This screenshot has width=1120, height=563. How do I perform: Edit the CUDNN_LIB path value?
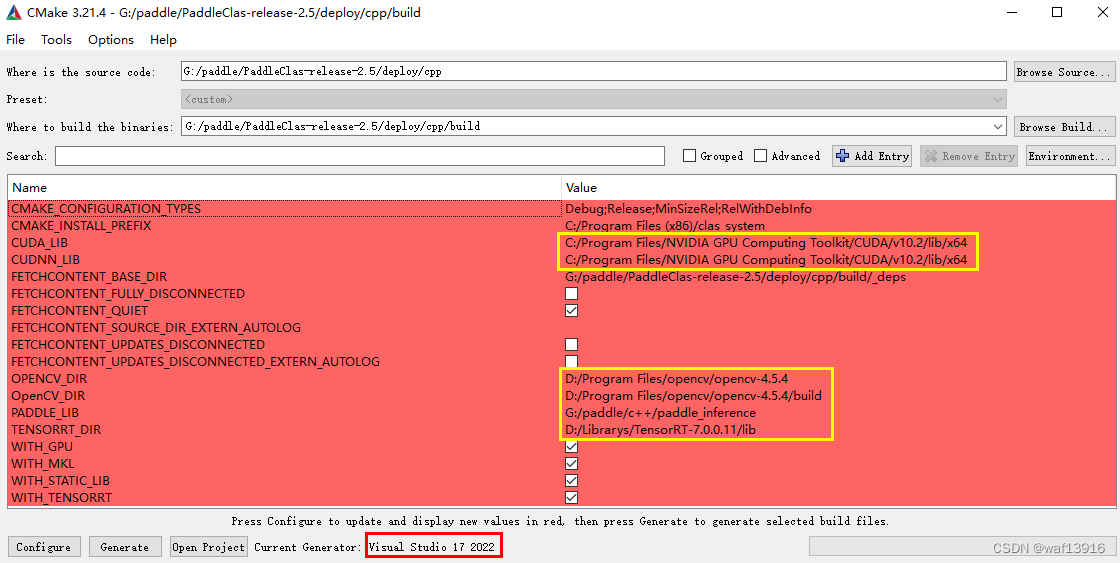pyautogui.click(x=766, y=260)
